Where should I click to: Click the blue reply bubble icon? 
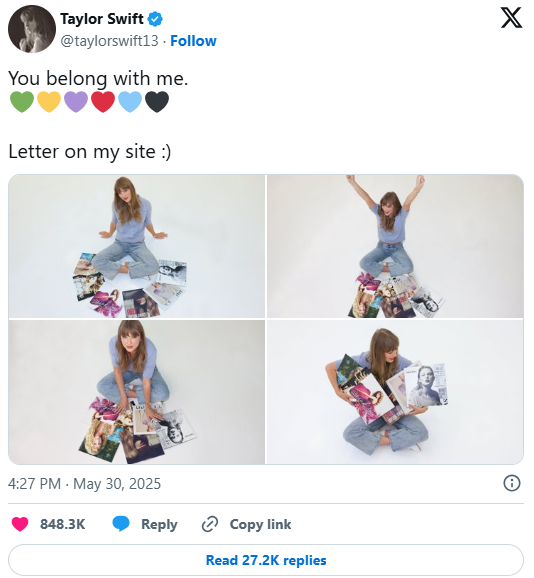[121, 524]
